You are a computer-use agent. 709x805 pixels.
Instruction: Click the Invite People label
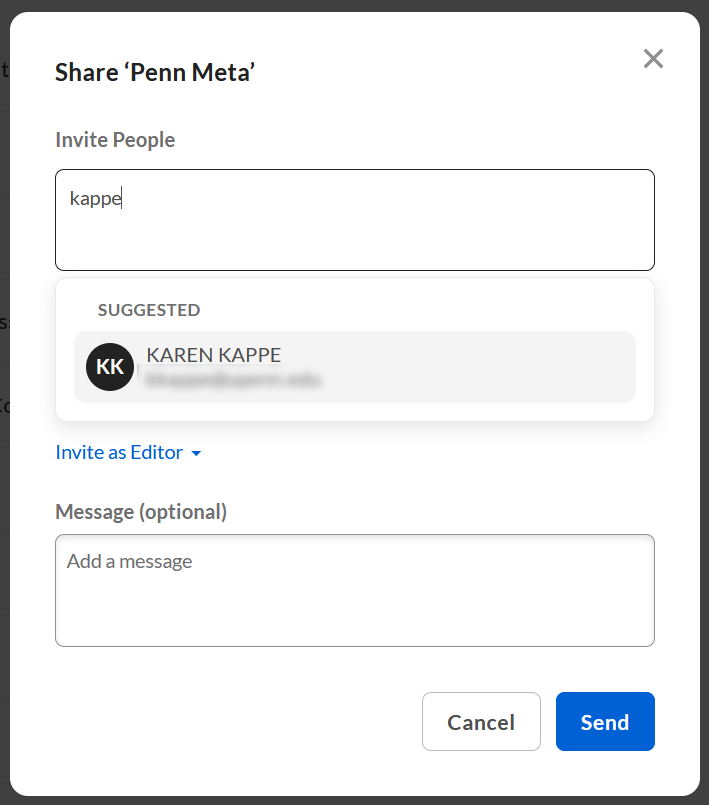pos(115,140)
